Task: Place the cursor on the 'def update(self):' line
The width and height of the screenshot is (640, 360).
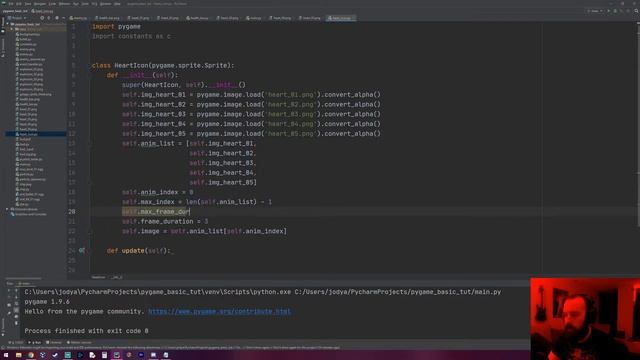Action: 139,251
